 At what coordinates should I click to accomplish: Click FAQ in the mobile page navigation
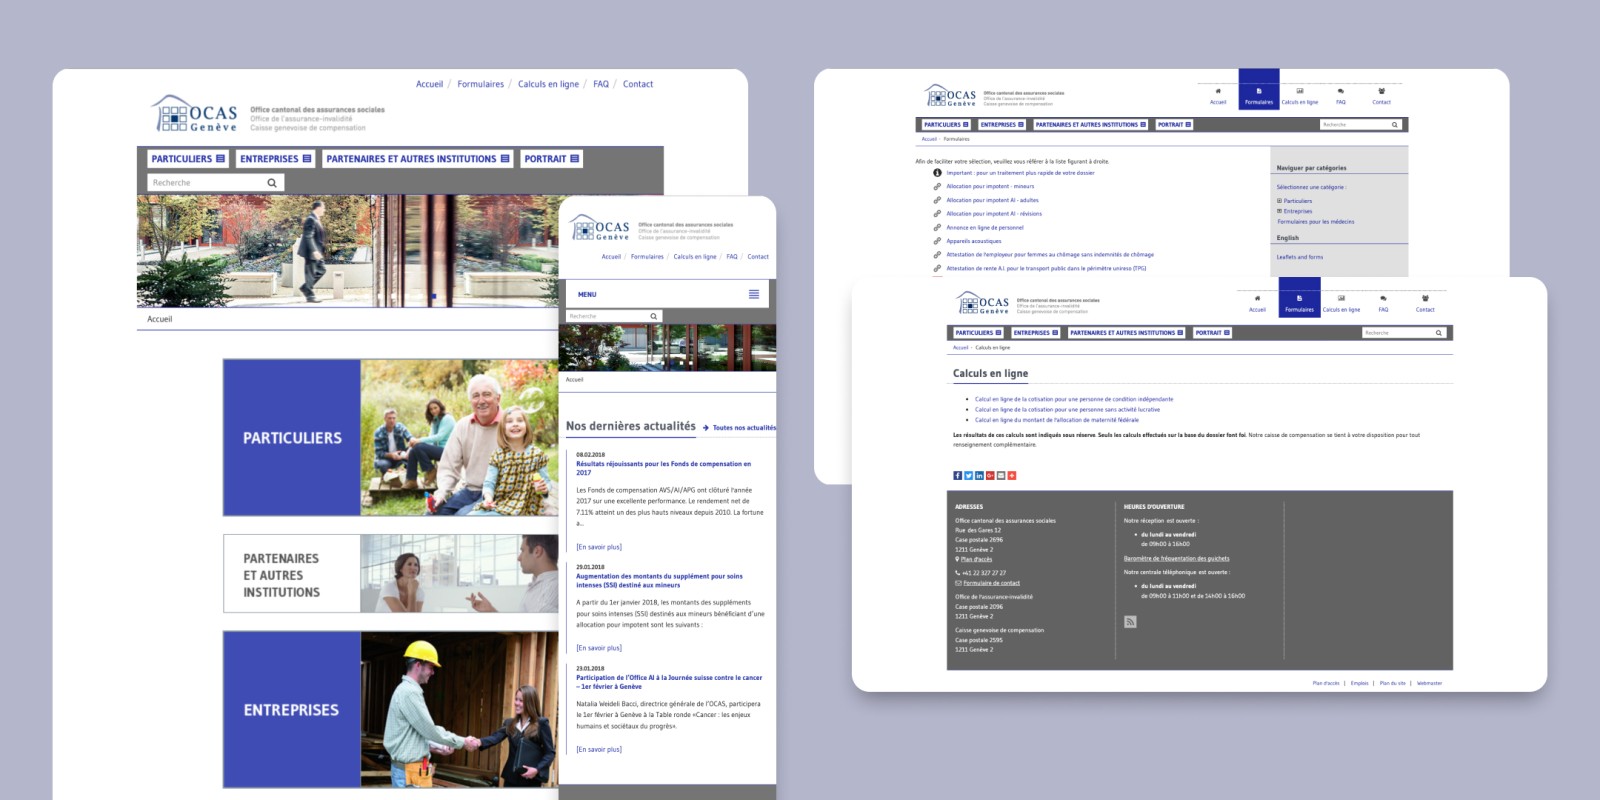click(732, 257)
